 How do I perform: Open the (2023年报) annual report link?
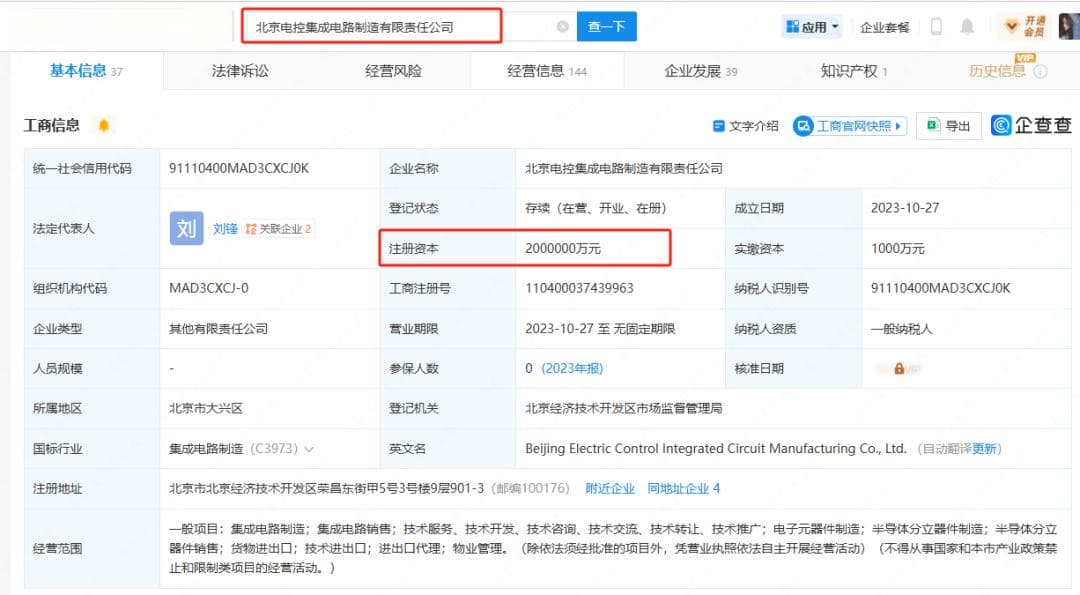[572, 368]
